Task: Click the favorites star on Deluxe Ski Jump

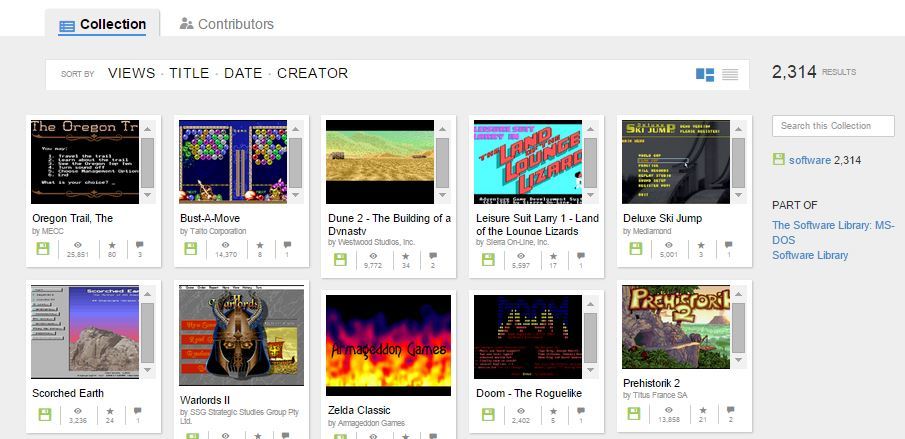Action: [701, 245]
